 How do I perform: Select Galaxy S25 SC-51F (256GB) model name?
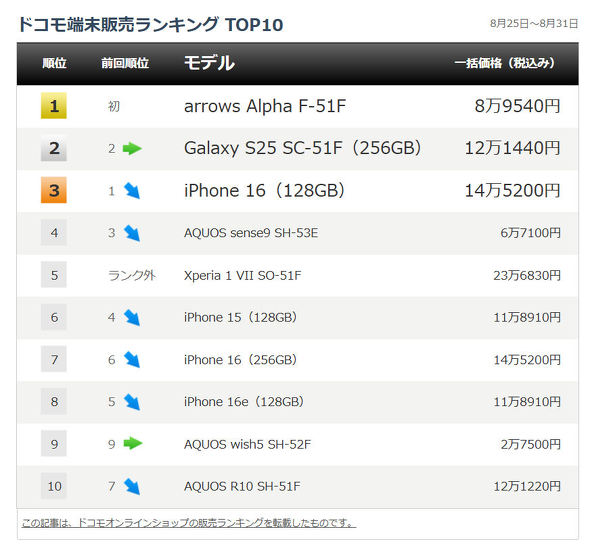(303, 148)
